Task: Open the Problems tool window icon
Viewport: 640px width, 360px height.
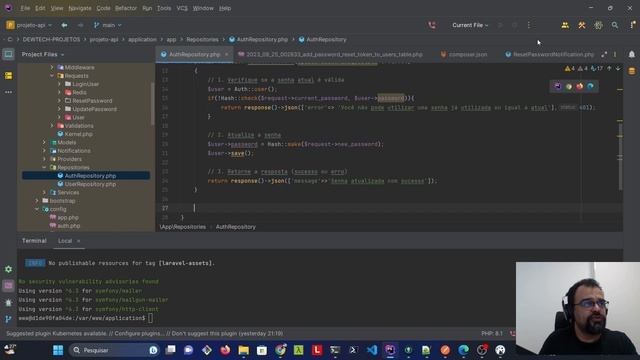Action: click(x=8, y=303)
